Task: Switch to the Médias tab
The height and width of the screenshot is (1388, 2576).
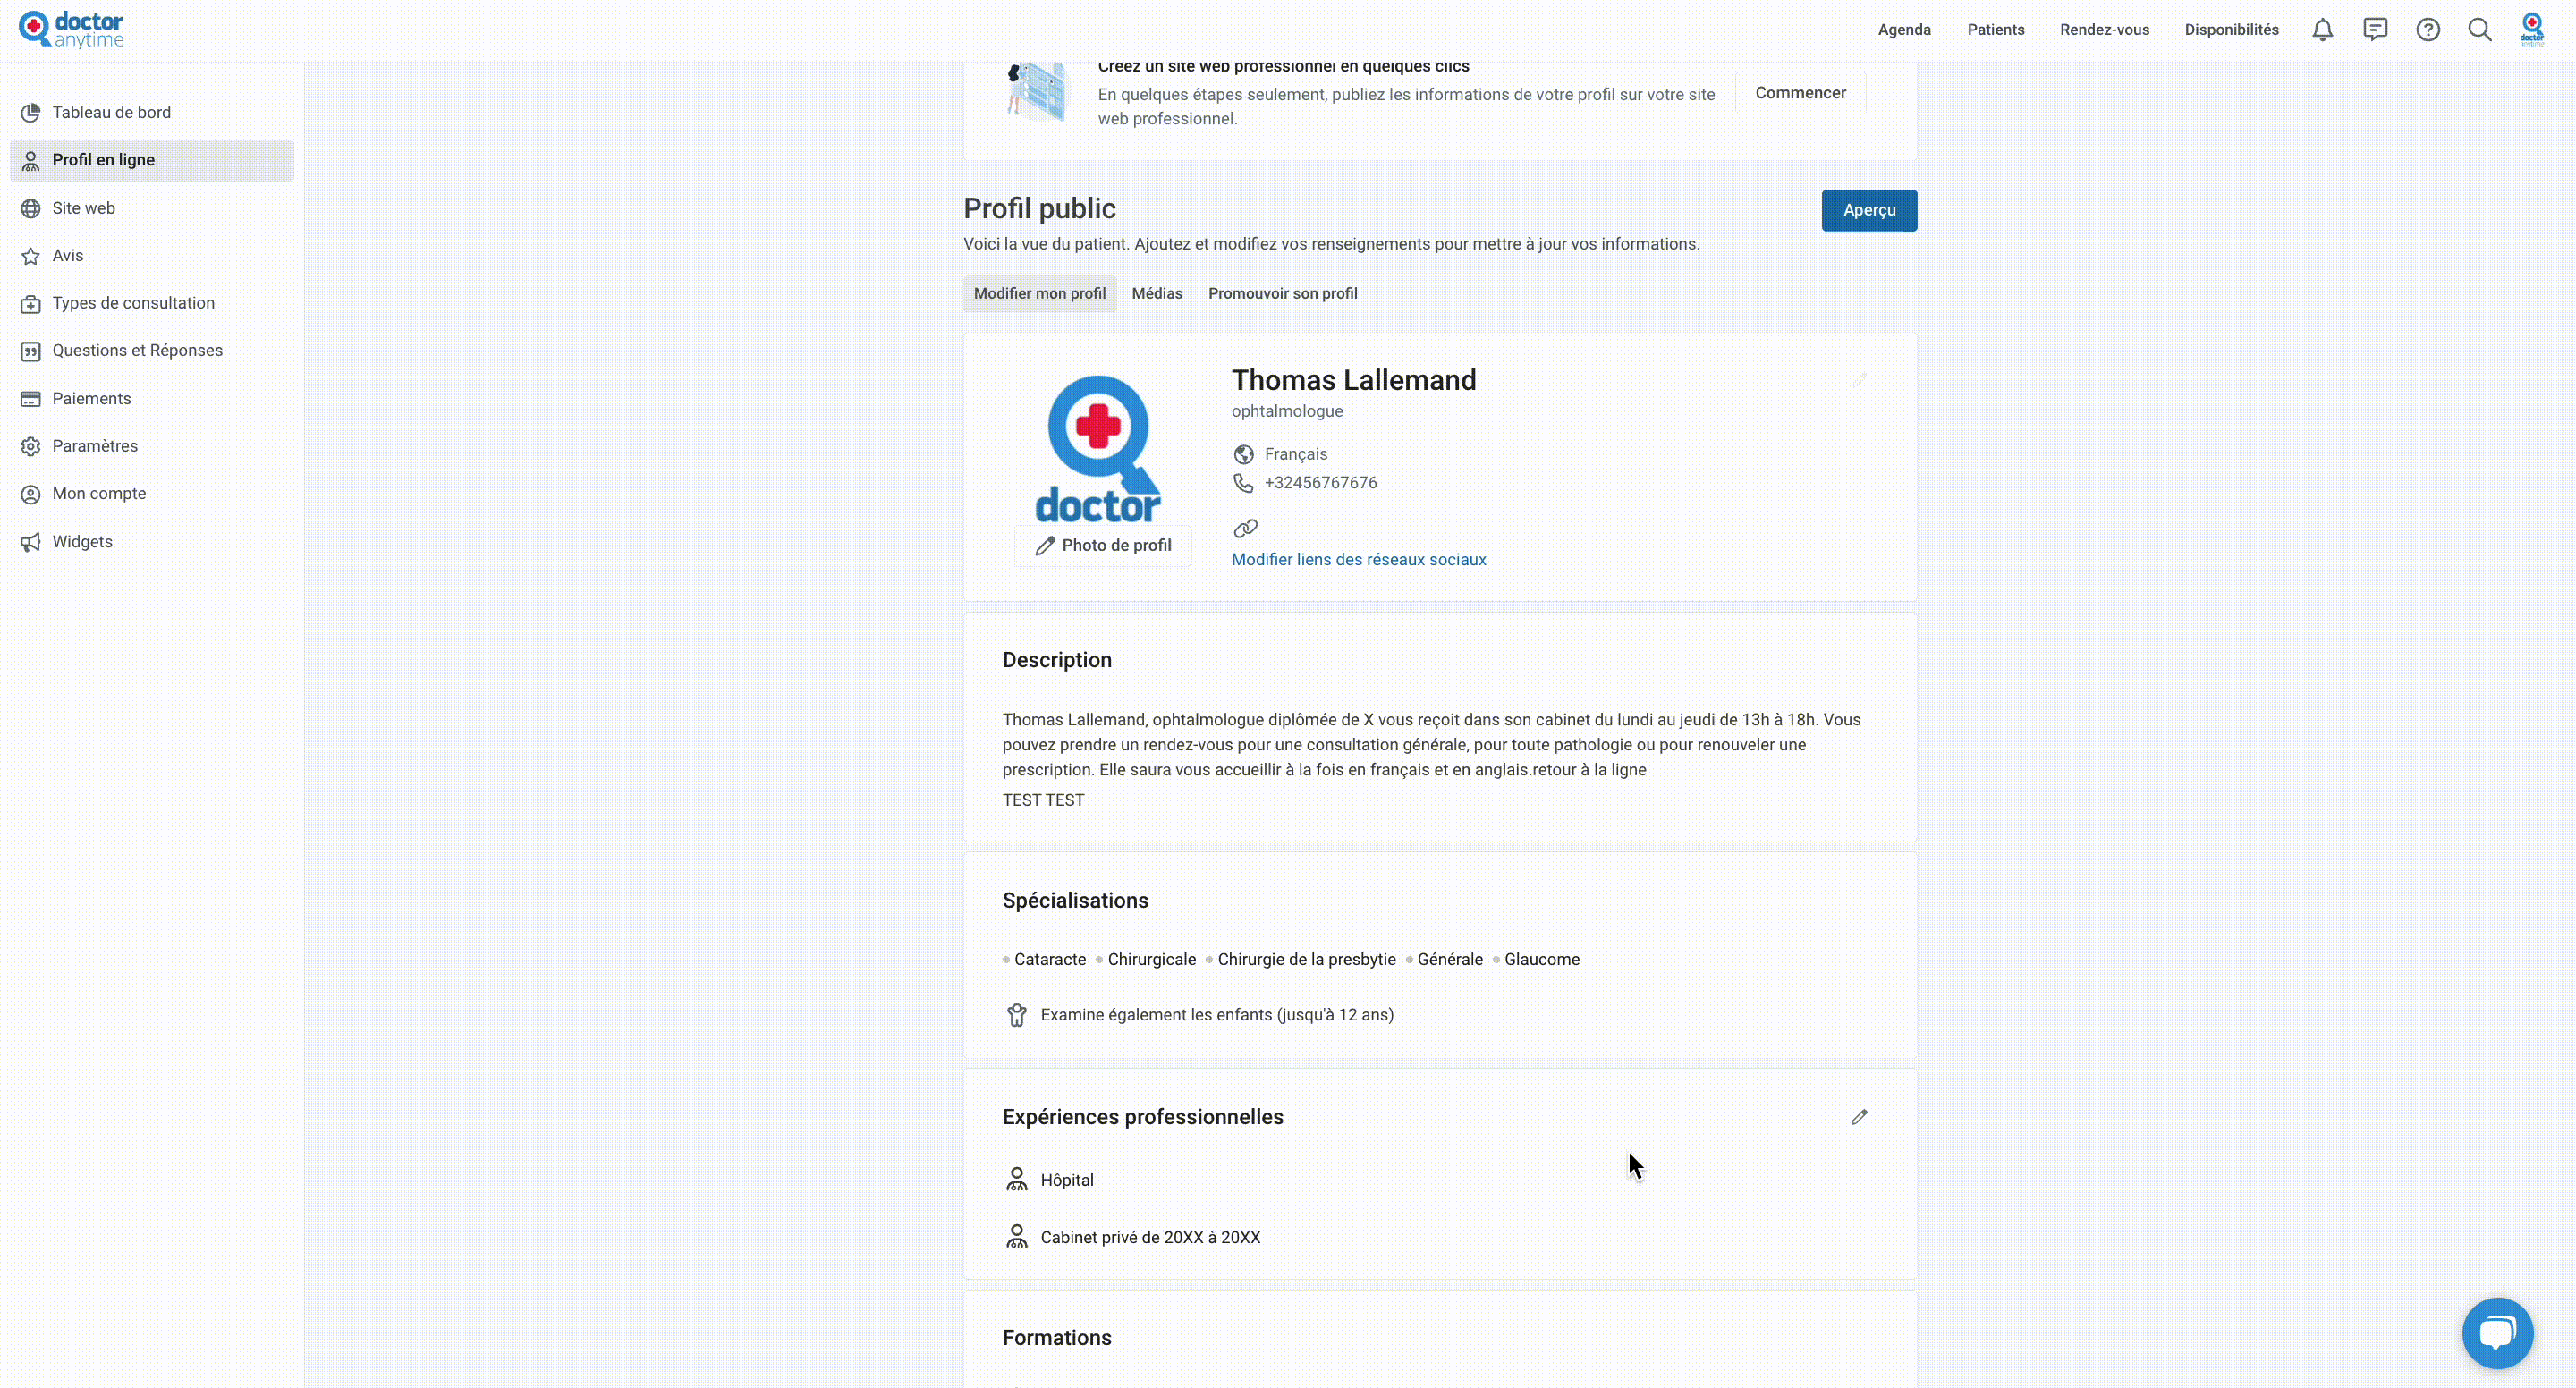Action: coord(1157,293)
